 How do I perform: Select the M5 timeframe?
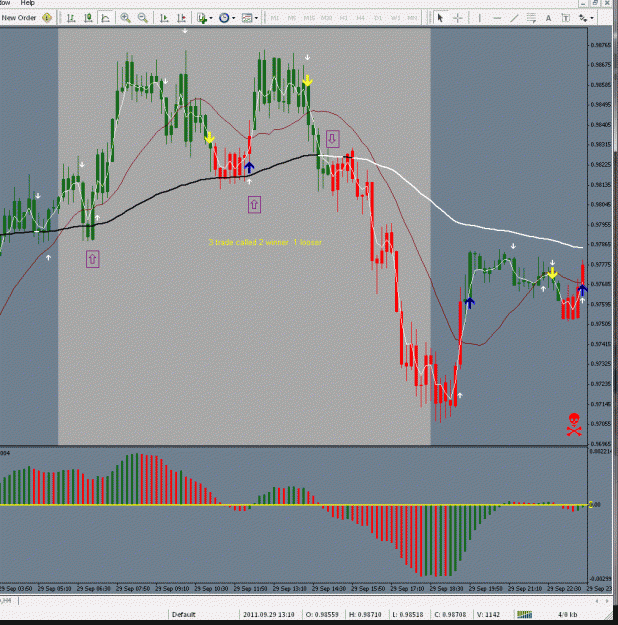(292, 18)
